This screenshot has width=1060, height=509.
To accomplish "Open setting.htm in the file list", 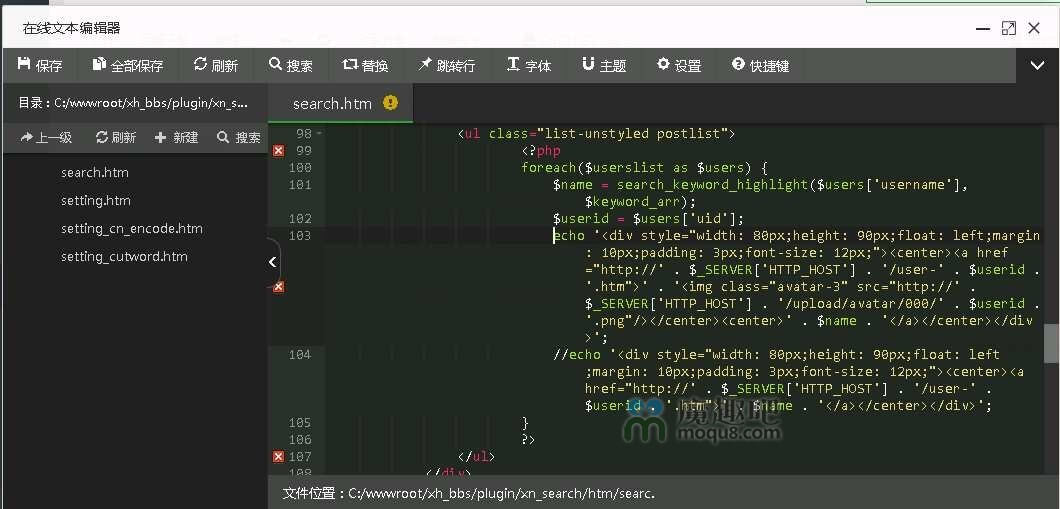I will (95, 201).
